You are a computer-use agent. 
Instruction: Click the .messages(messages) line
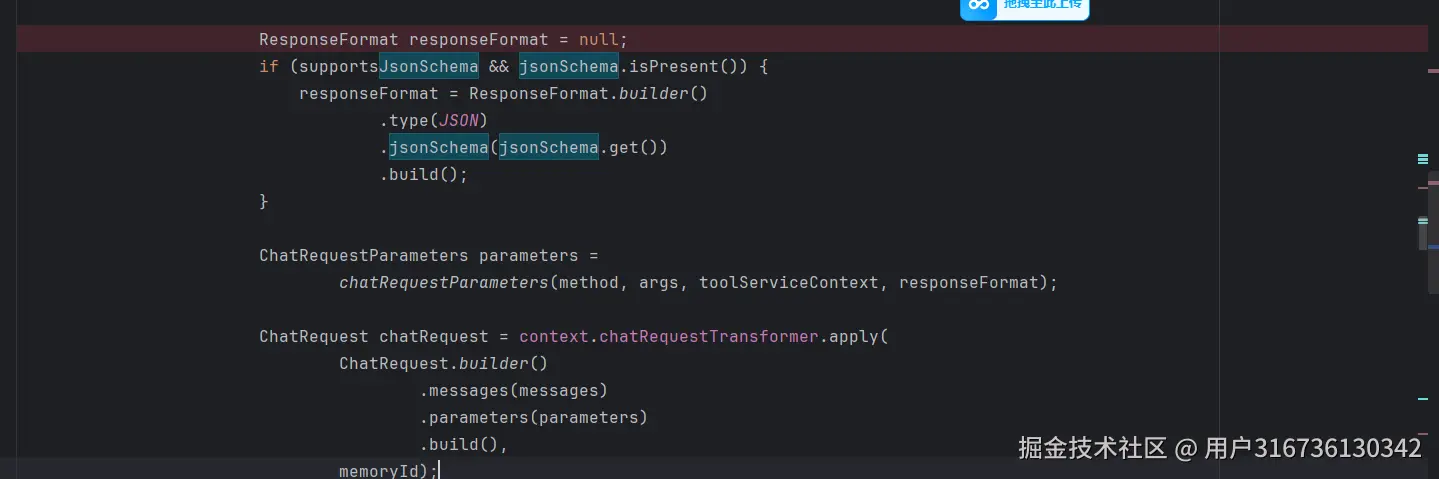[x=514, y=391]
